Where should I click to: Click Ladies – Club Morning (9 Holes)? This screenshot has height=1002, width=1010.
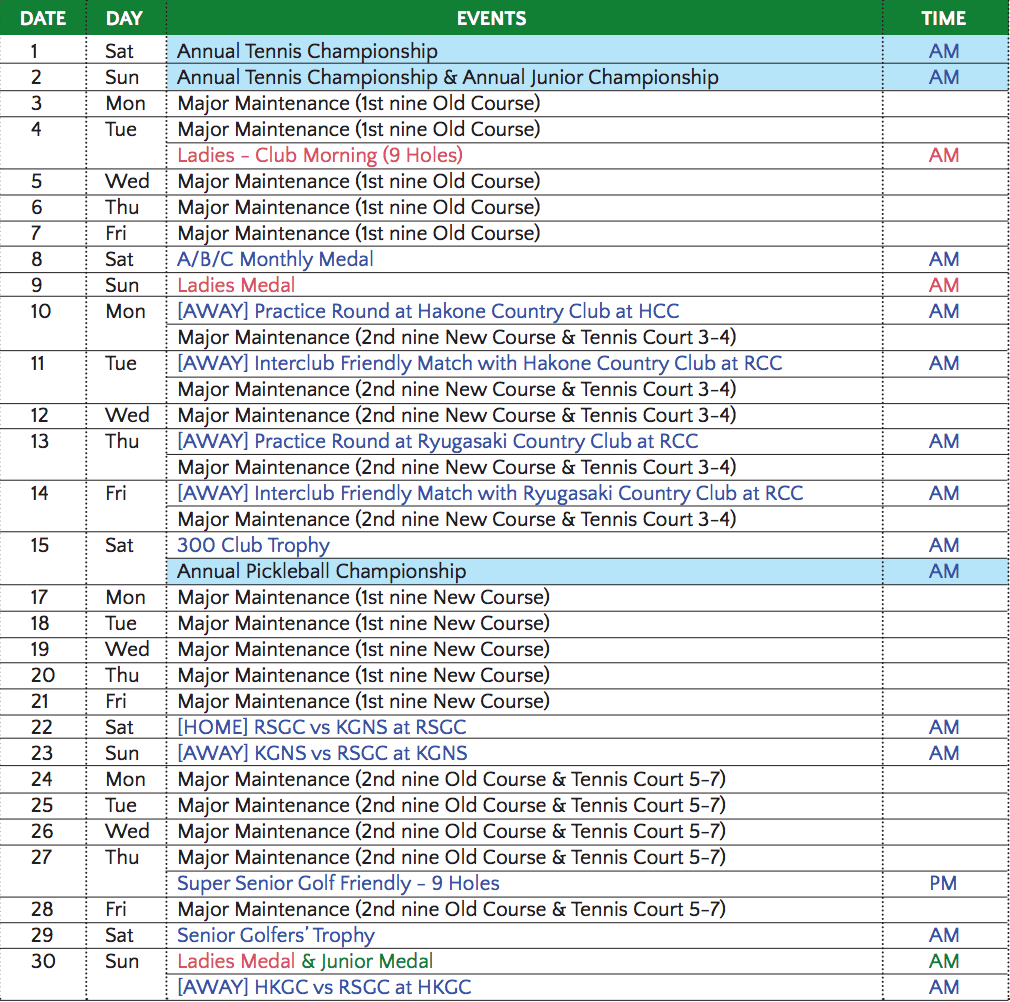[319, 155]
